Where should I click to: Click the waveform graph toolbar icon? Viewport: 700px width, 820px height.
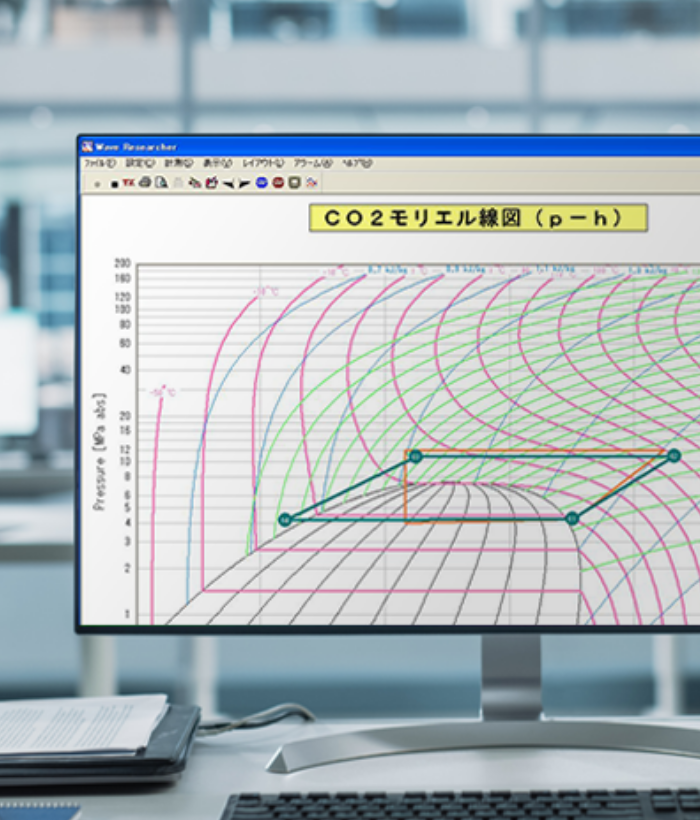point(312,183)
